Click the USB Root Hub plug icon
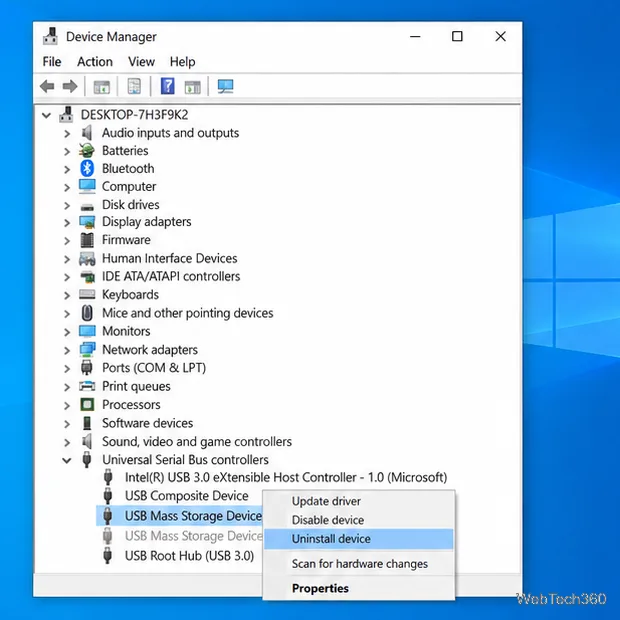 [x=108, y=556]
